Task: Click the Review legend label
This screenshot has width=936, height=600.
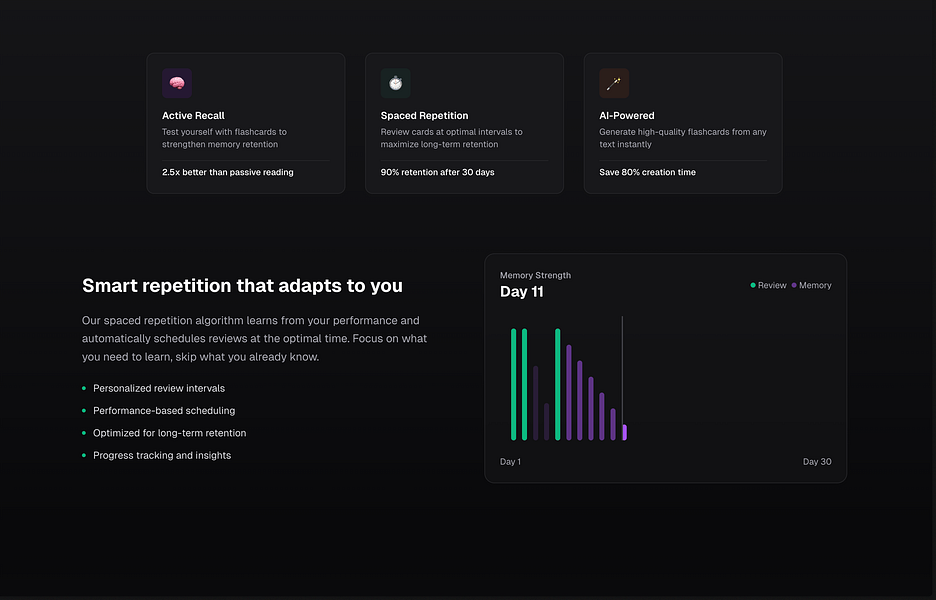Action: [772, 285]
